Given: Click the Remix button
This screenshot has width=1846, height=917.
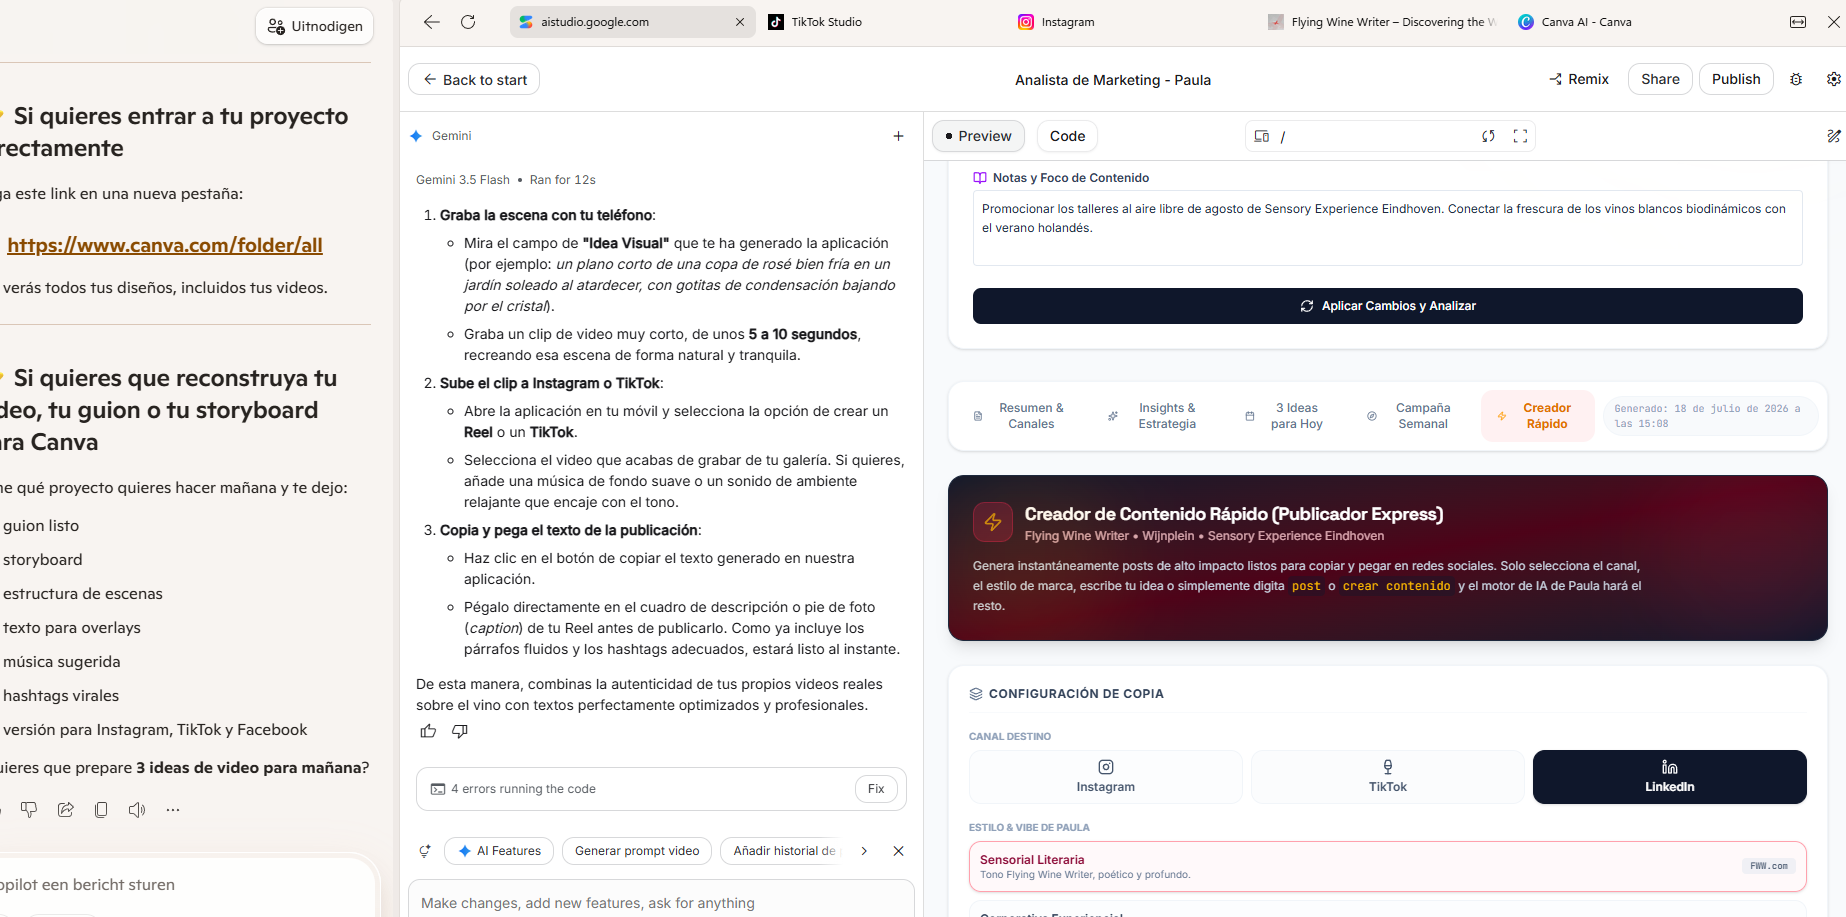Looking at the screenshot, I should [1579, 79].
